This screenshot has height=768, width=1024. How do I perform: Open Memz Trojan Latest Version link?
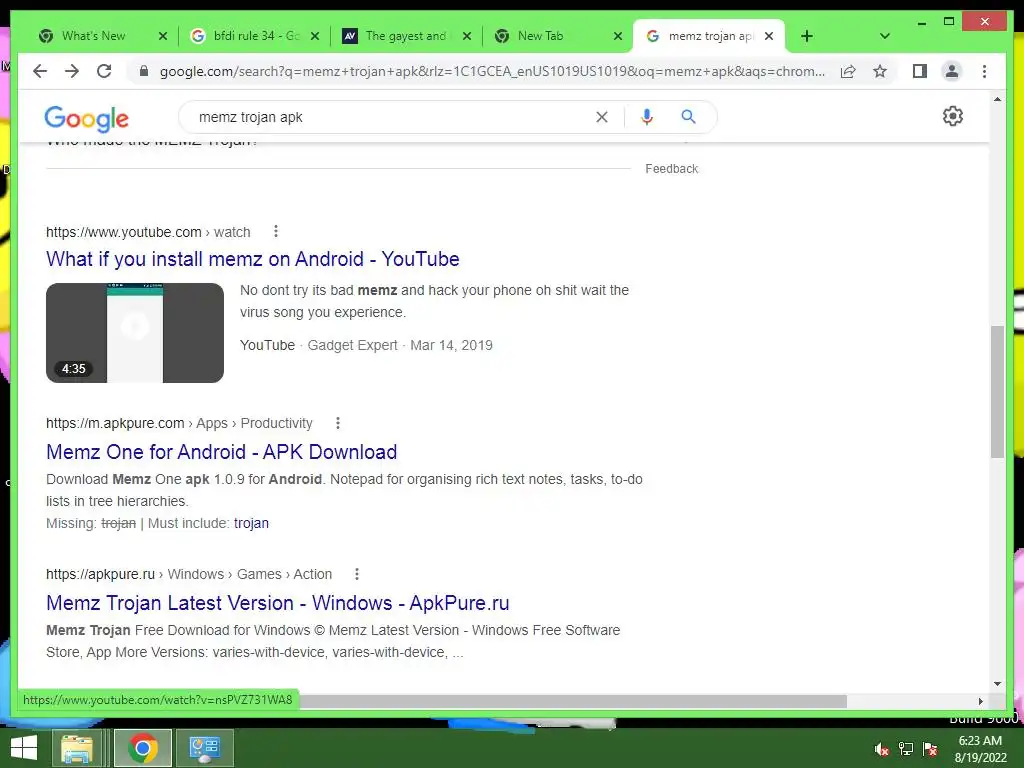[x=278, y=603]
